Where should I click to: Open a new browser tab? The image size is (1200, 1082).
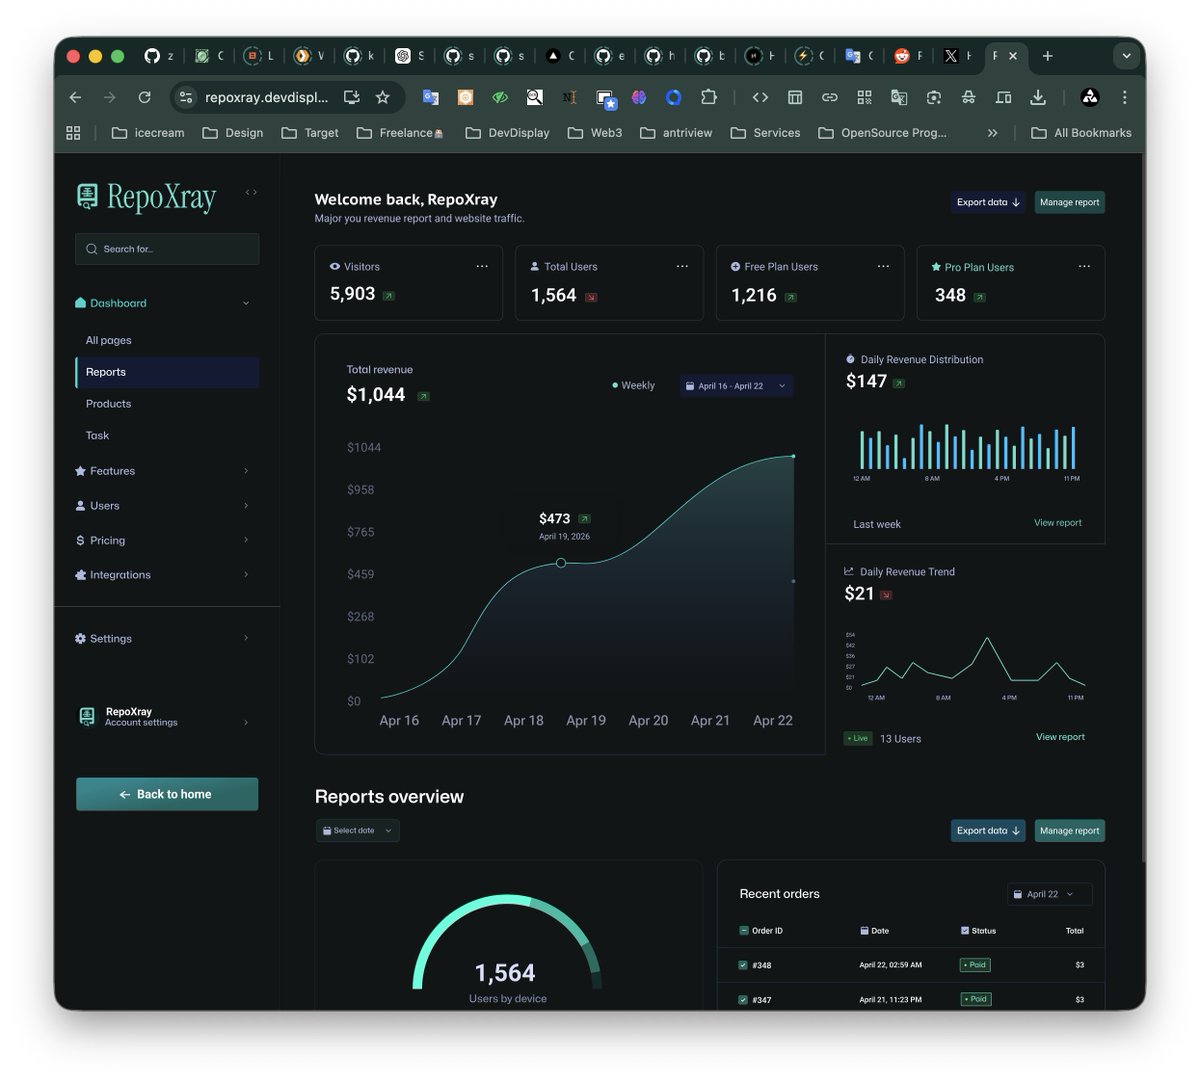tap(1047, 56)
